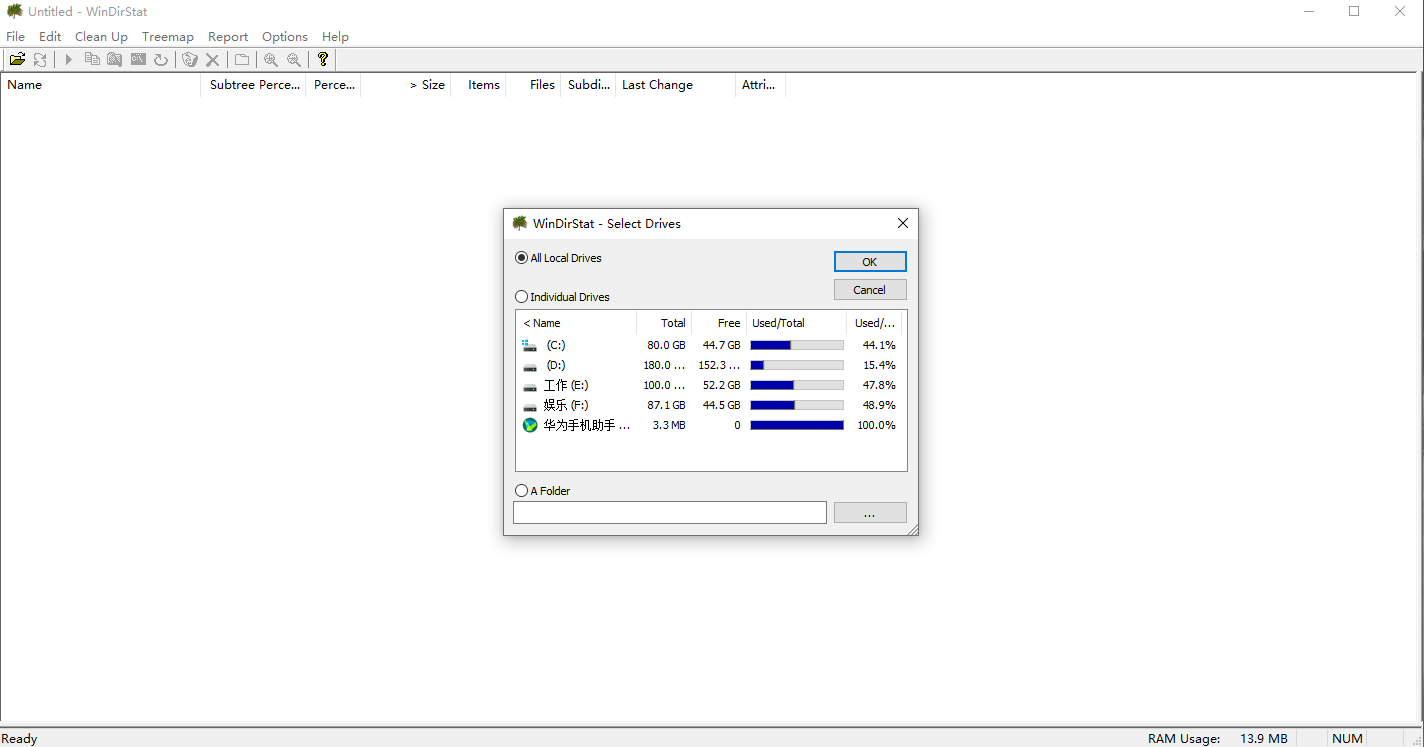Confirm drive selection with OK

click(870, 261)
